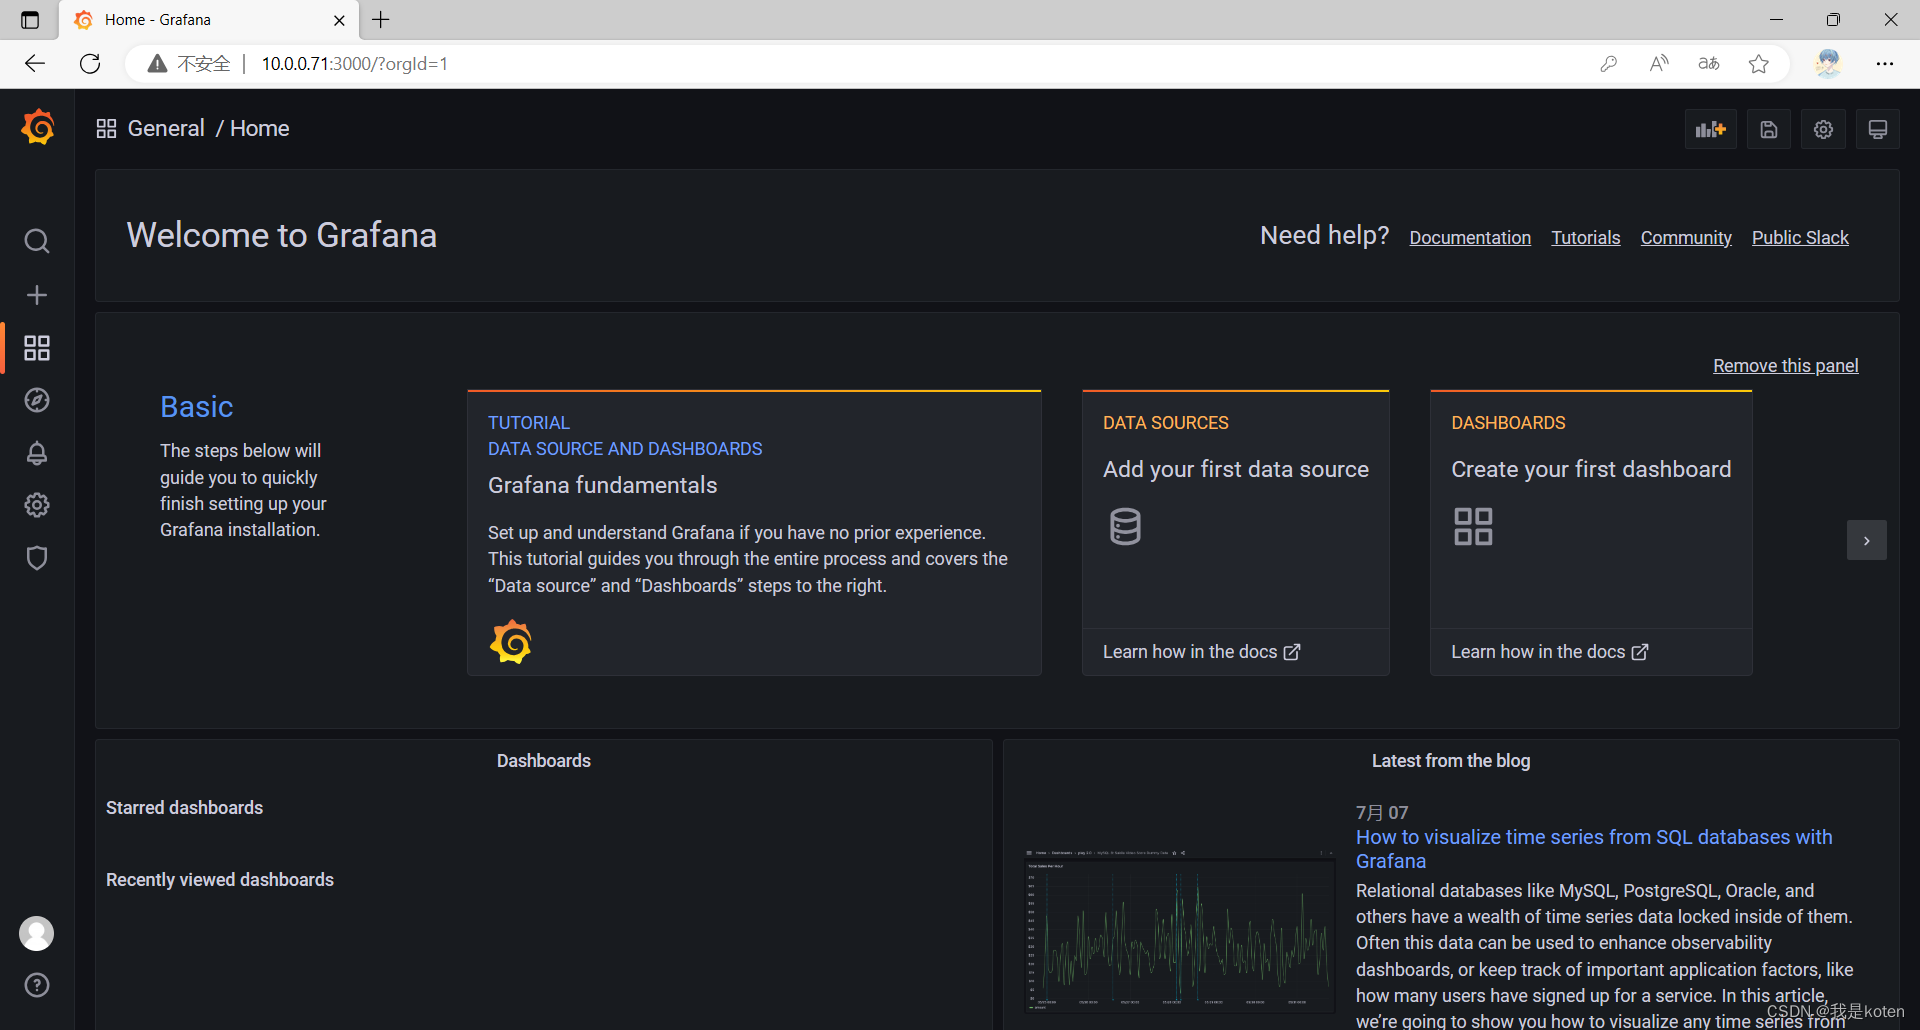
Task: Click General in the breadcrumb
Action: click(166, 129)
